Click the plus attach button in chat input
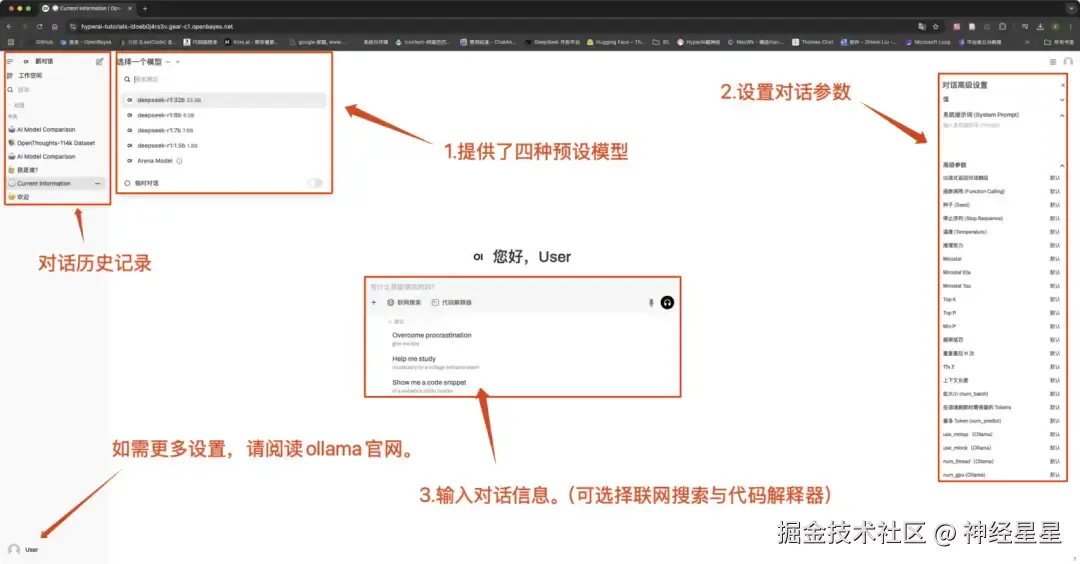Screen dimensions: 1080x564 pos(374,302)
